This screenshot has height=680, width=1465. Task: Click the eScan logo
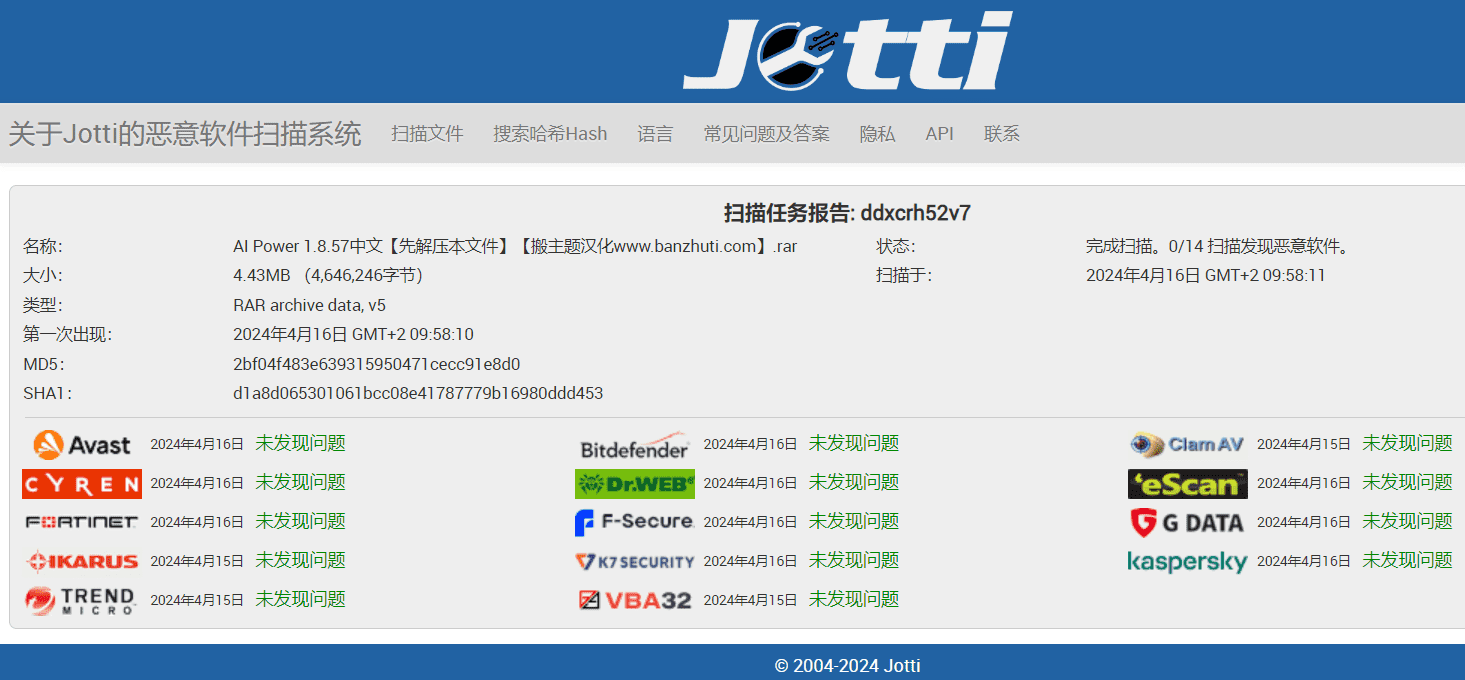coord(1188,484)
